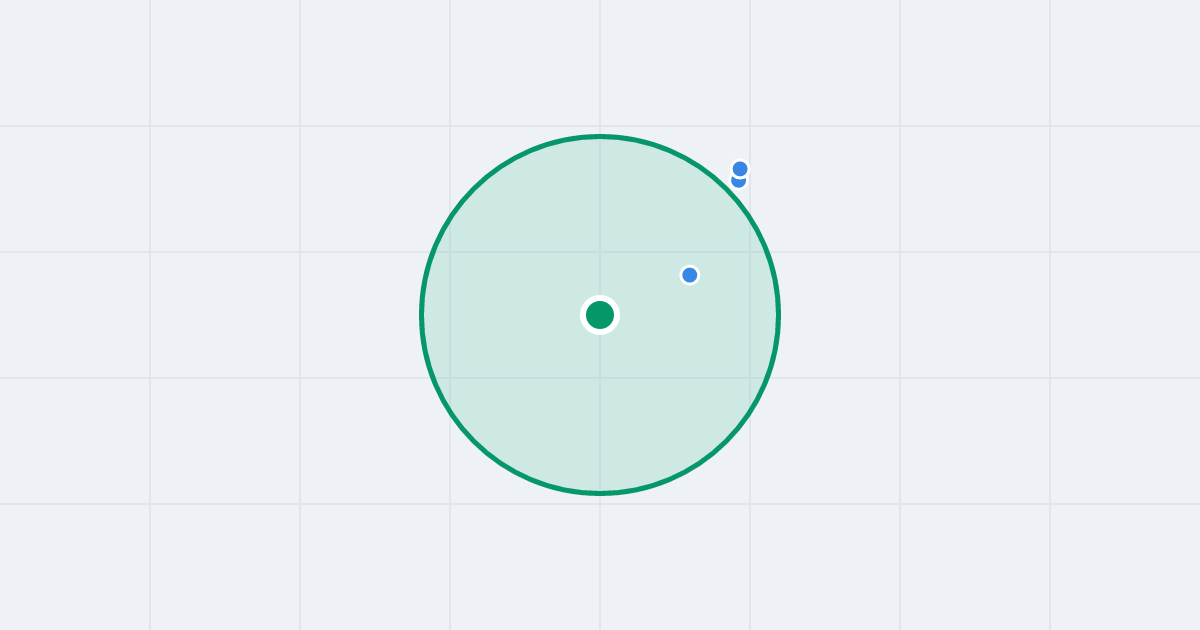
Task: Click the green circle's outline border
Action: [x=421, y=315]
